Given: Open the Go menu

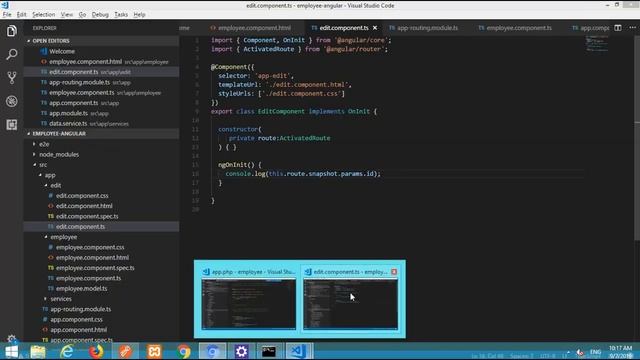Looking at the screenshot, I should 82,14.
